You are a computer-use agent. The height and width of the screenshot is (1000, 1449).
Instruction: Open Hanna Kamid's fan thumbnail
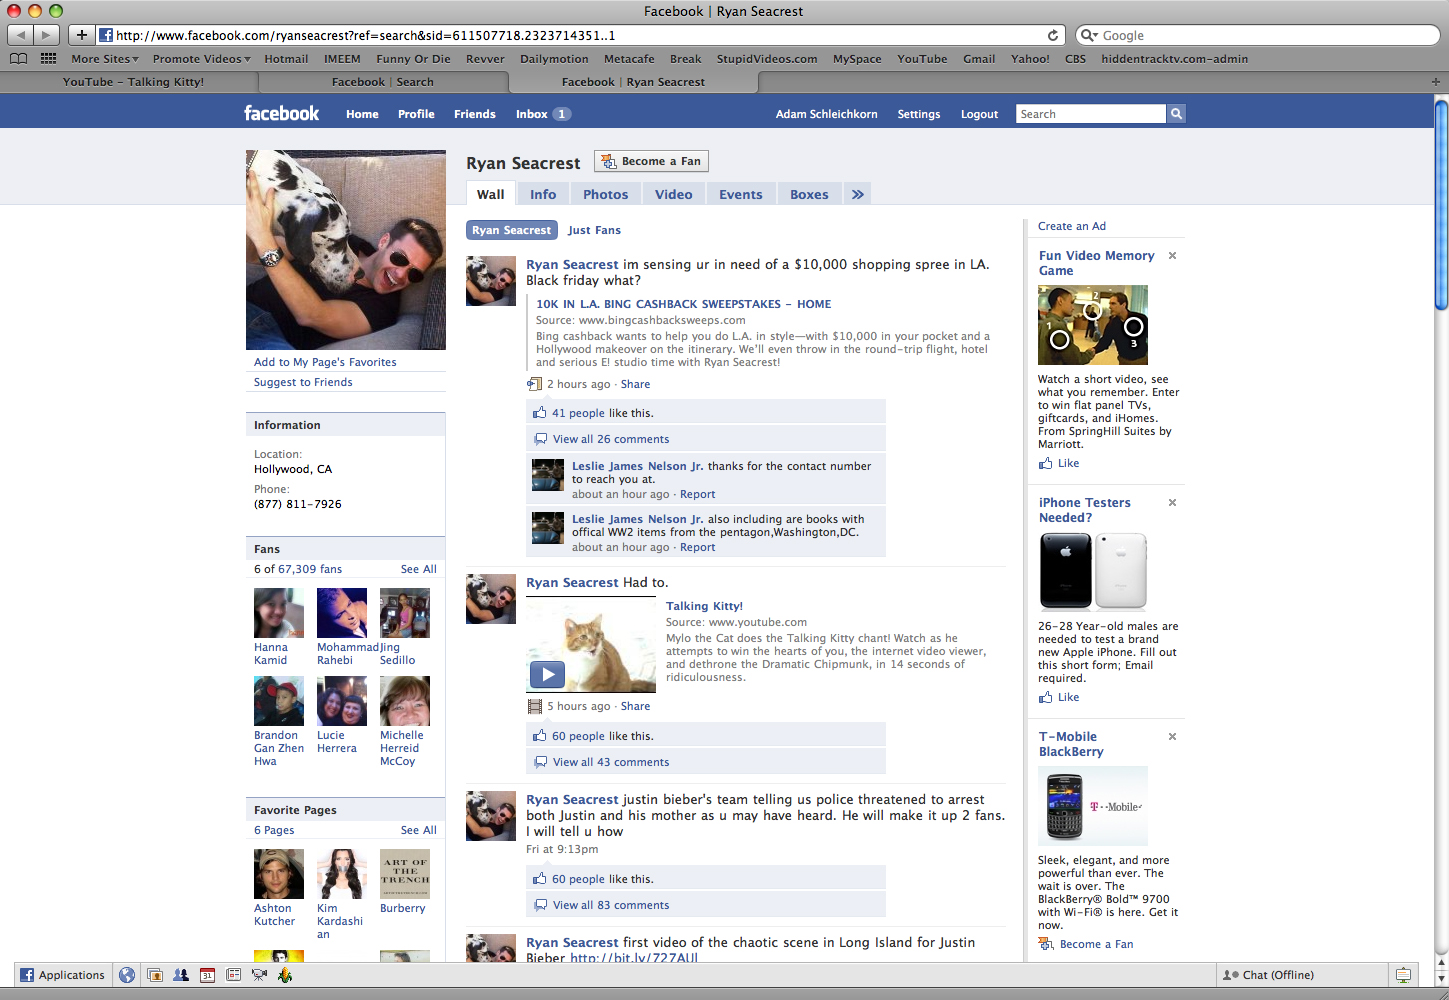click(279, 613)
